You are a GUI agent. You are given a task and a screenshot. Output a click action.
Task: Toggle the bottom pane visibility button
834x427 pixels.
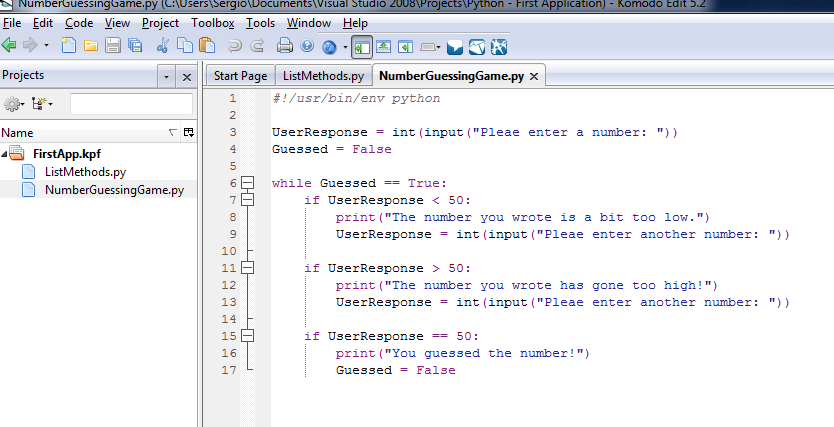point(383,47)
